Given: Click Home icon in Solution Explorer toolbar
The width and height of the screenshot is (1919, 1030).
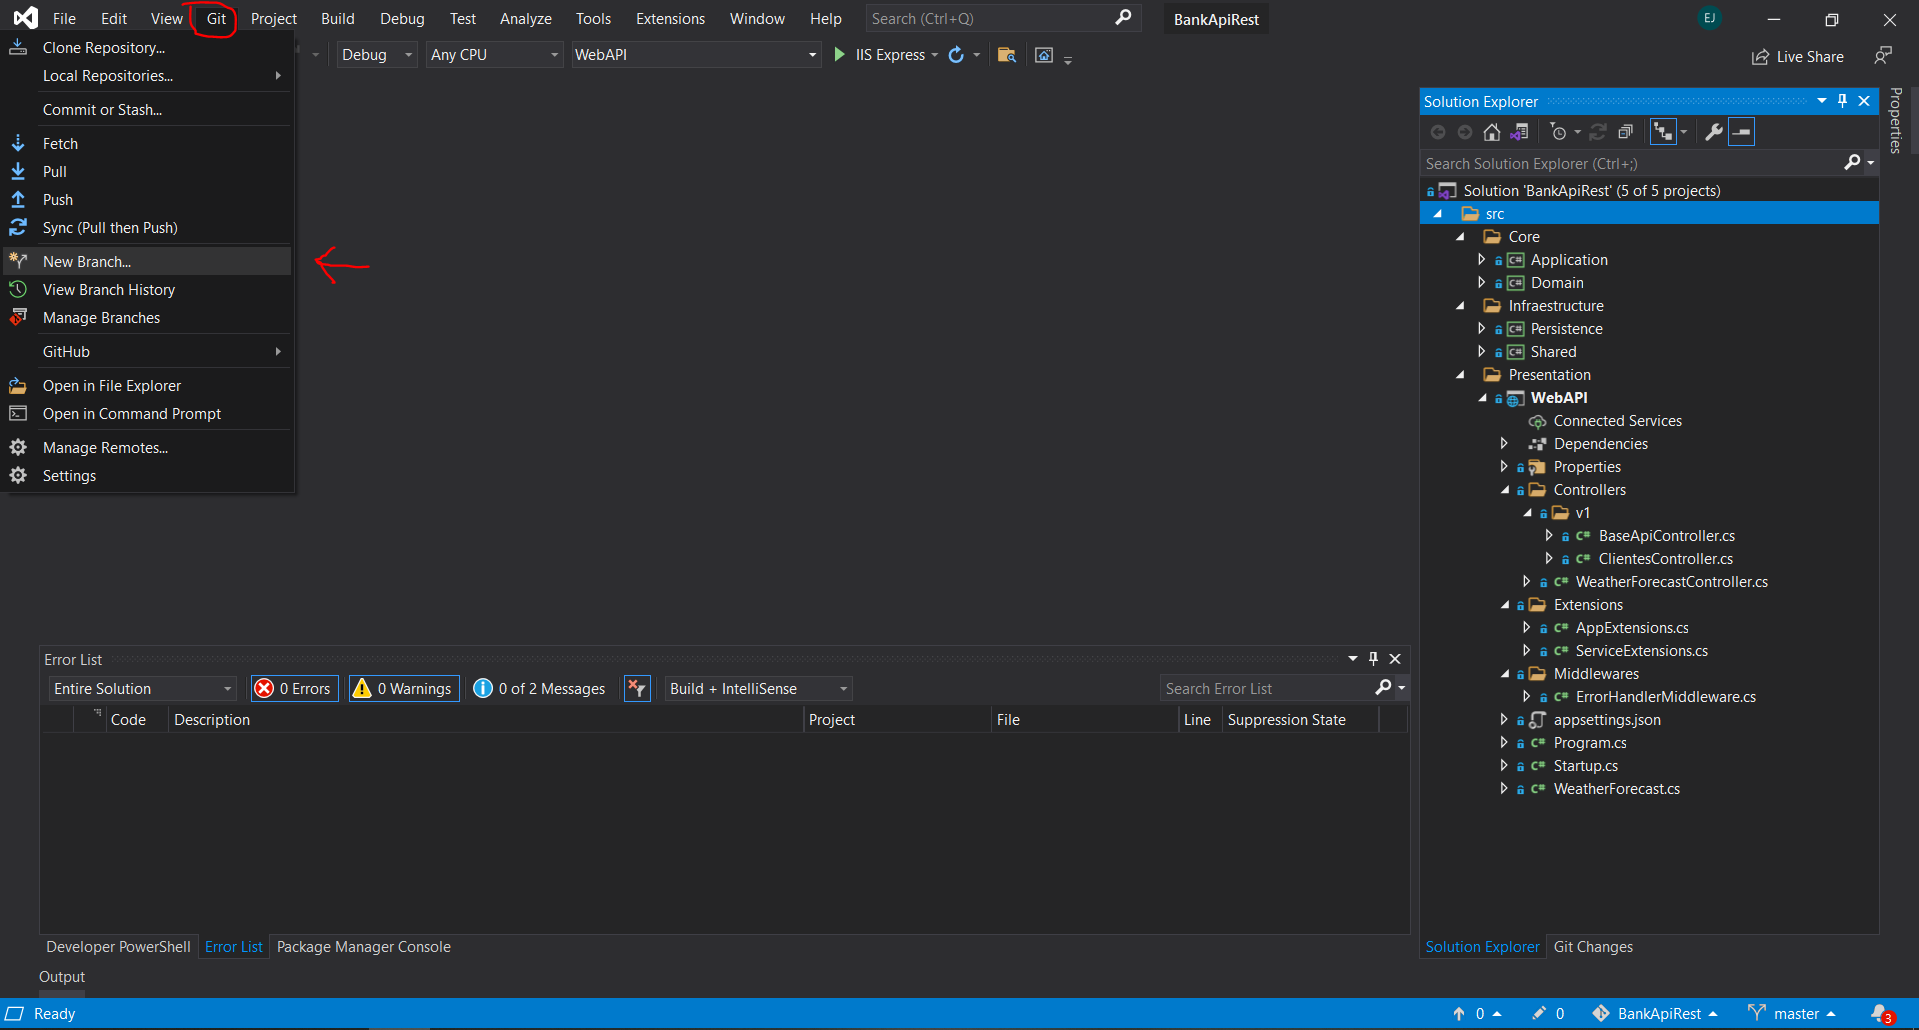Looking at the screenshot, I should [1491, 132].
